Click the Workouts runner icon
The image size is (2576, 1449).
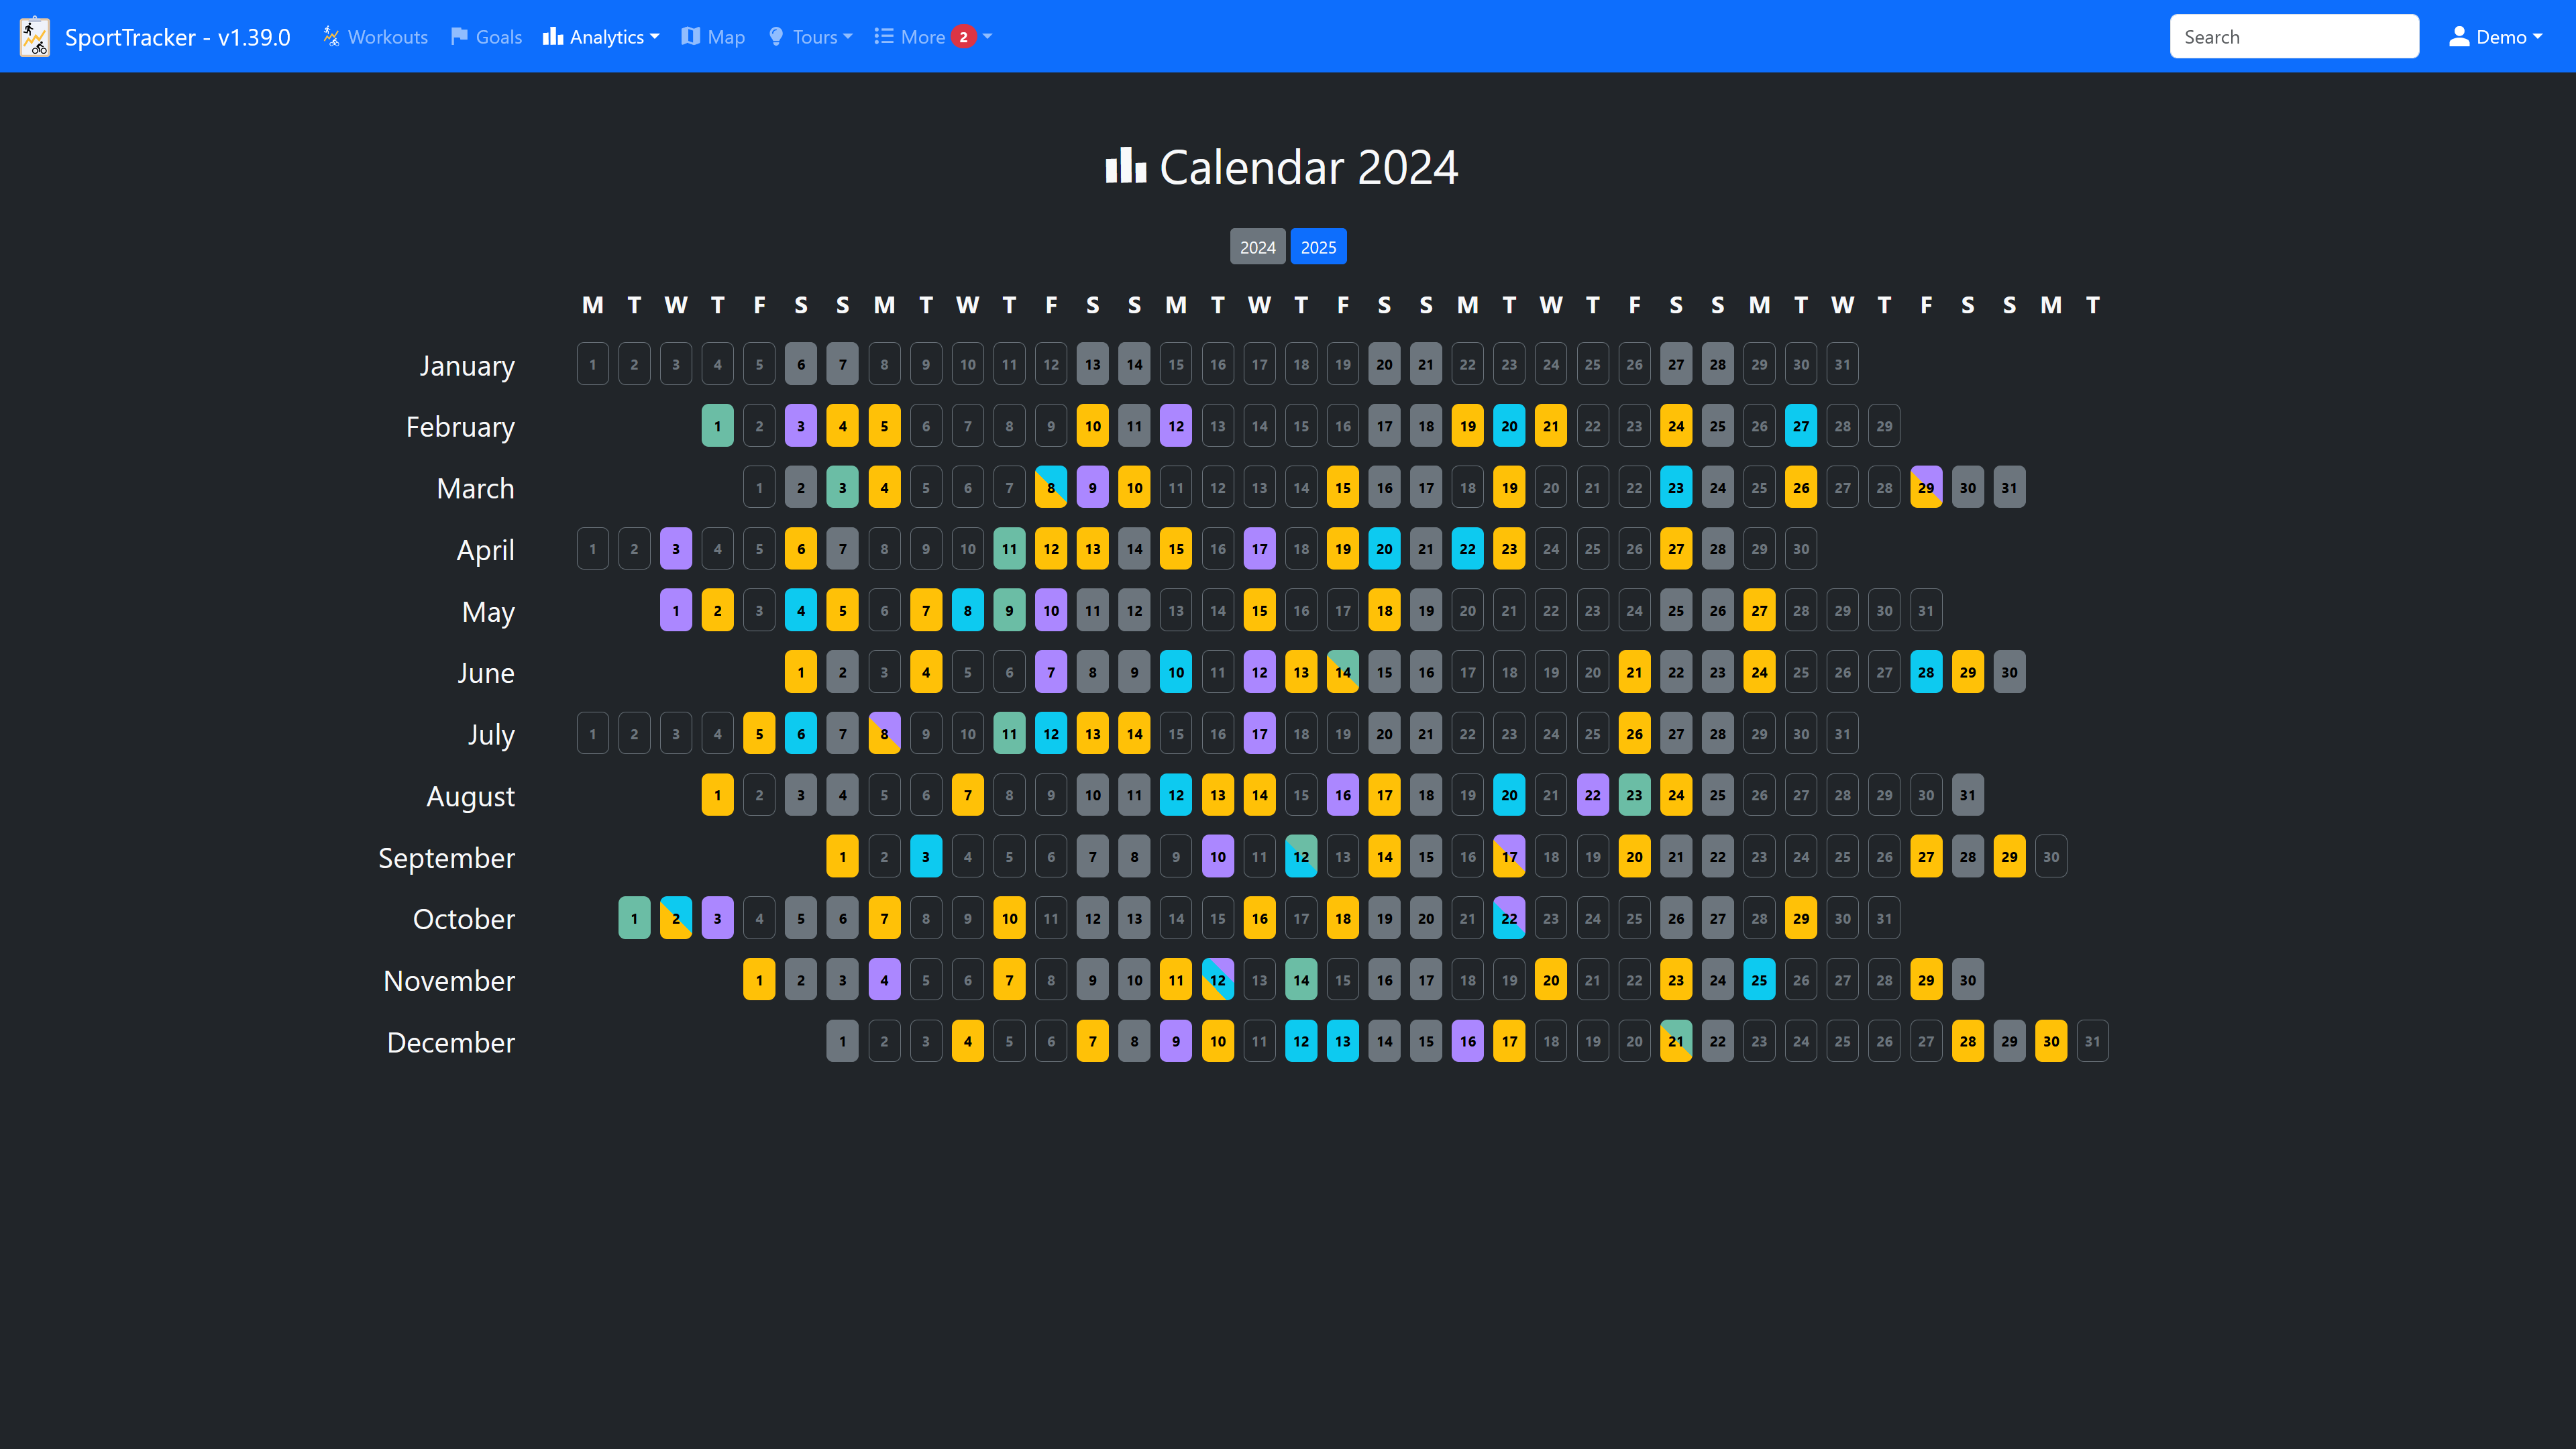[x=331, y=37]
